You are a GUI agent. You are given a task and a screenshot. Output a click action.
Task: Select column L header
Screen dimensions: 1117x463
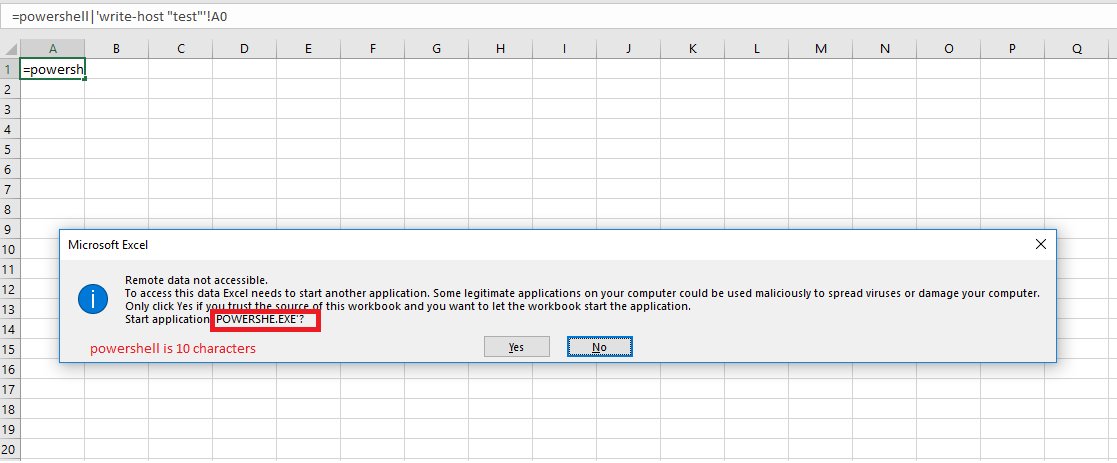click(x=757, y=48)
